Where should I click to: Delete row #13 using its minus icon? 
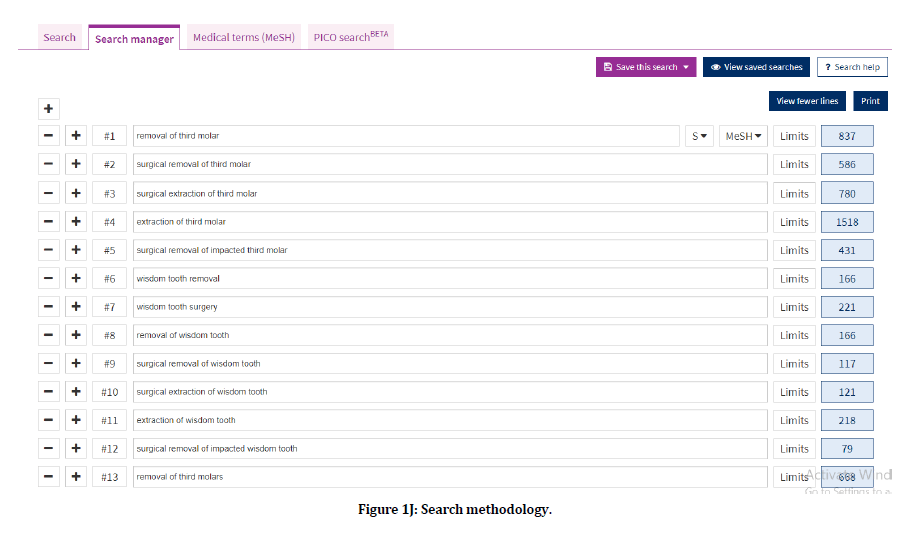pyautogui.click(x=49, y=477)
